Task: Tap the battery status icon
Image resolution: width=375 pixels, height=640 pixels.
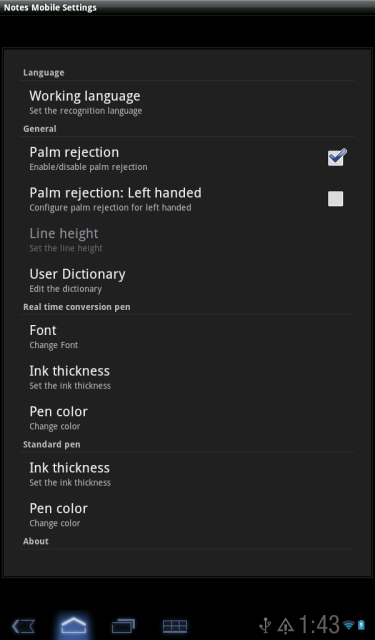Action: (361, 625)
